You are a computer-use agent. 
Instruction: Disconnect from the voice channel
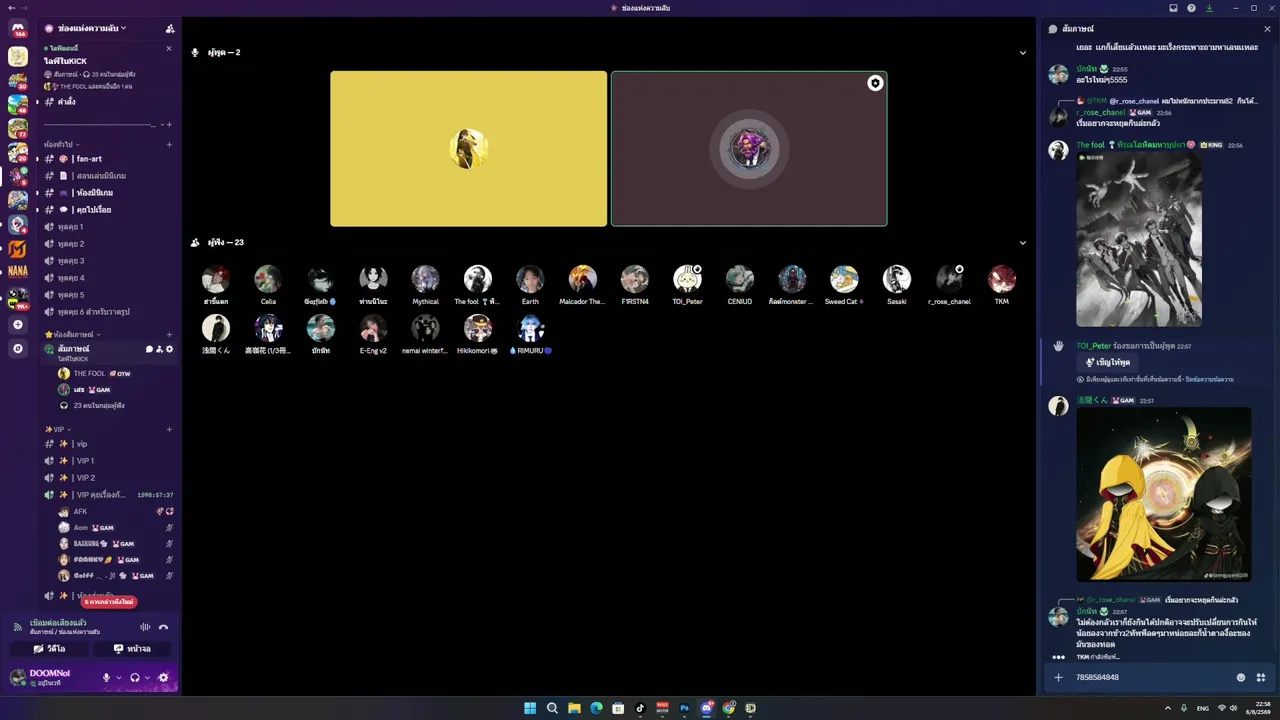pyautogui.click(x=164, y=627)
